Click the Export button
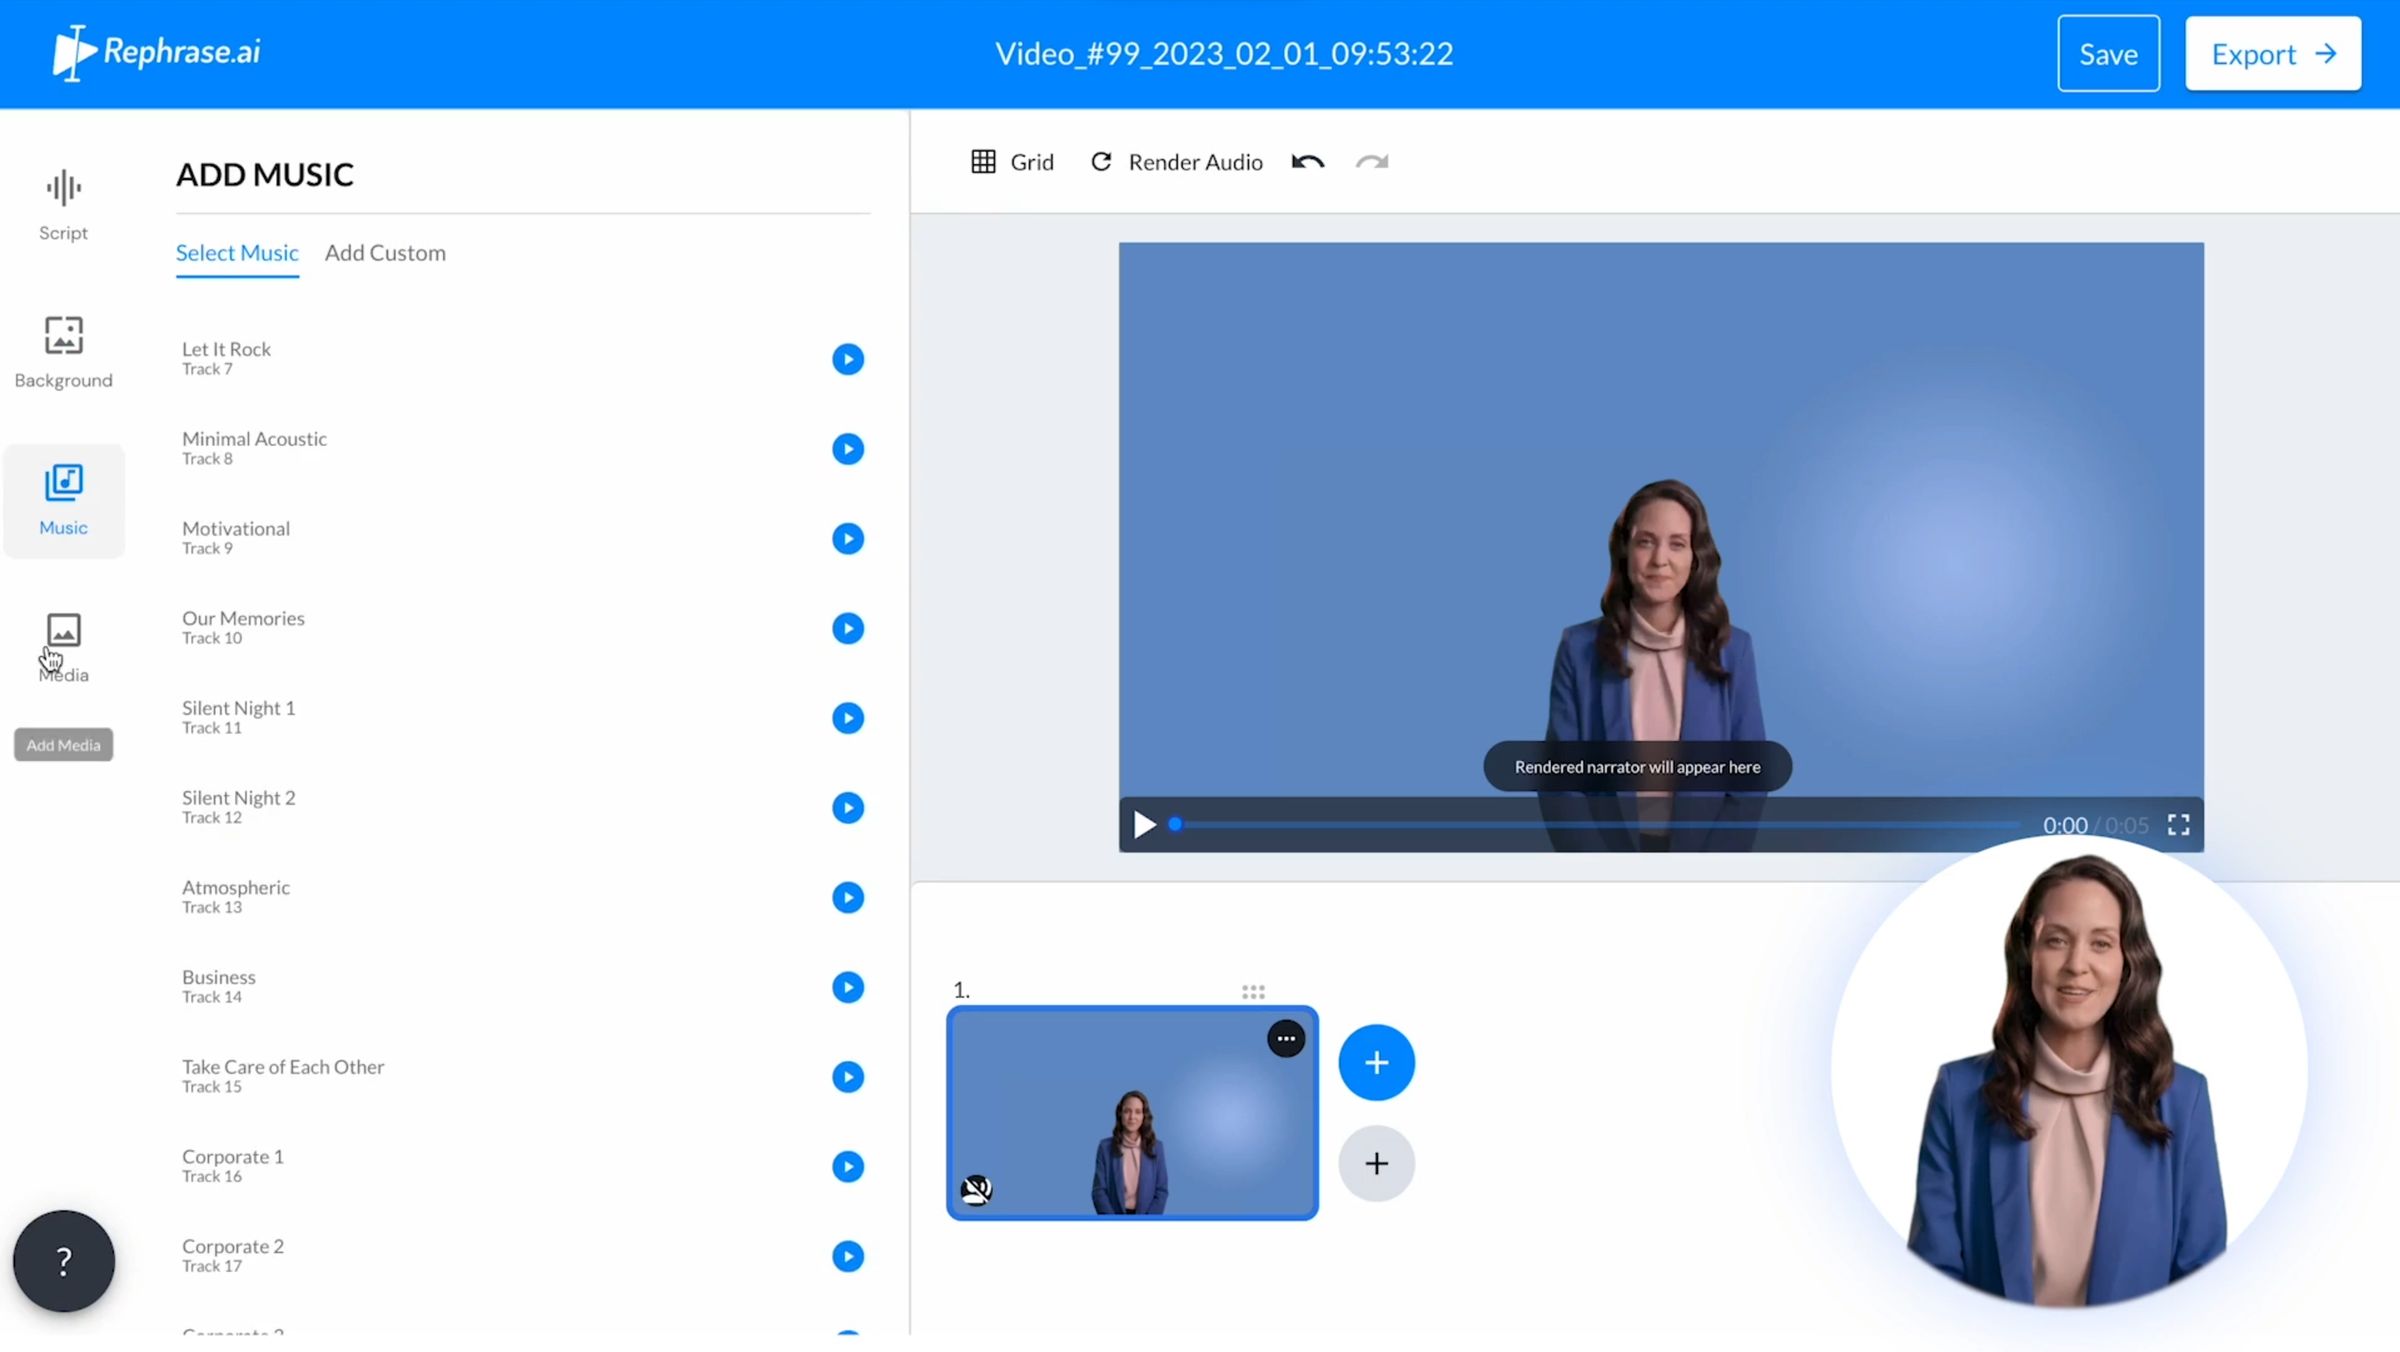 (x=2272, y=53)
